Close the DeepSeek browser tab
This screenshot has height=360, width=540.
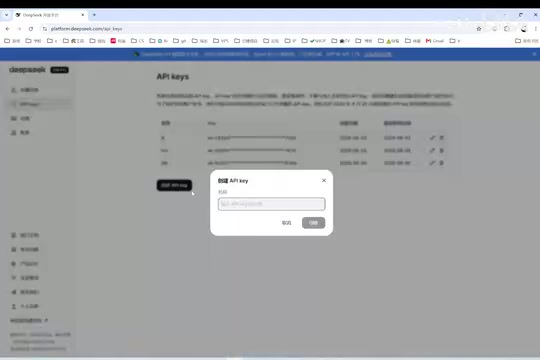pos(83,15)
